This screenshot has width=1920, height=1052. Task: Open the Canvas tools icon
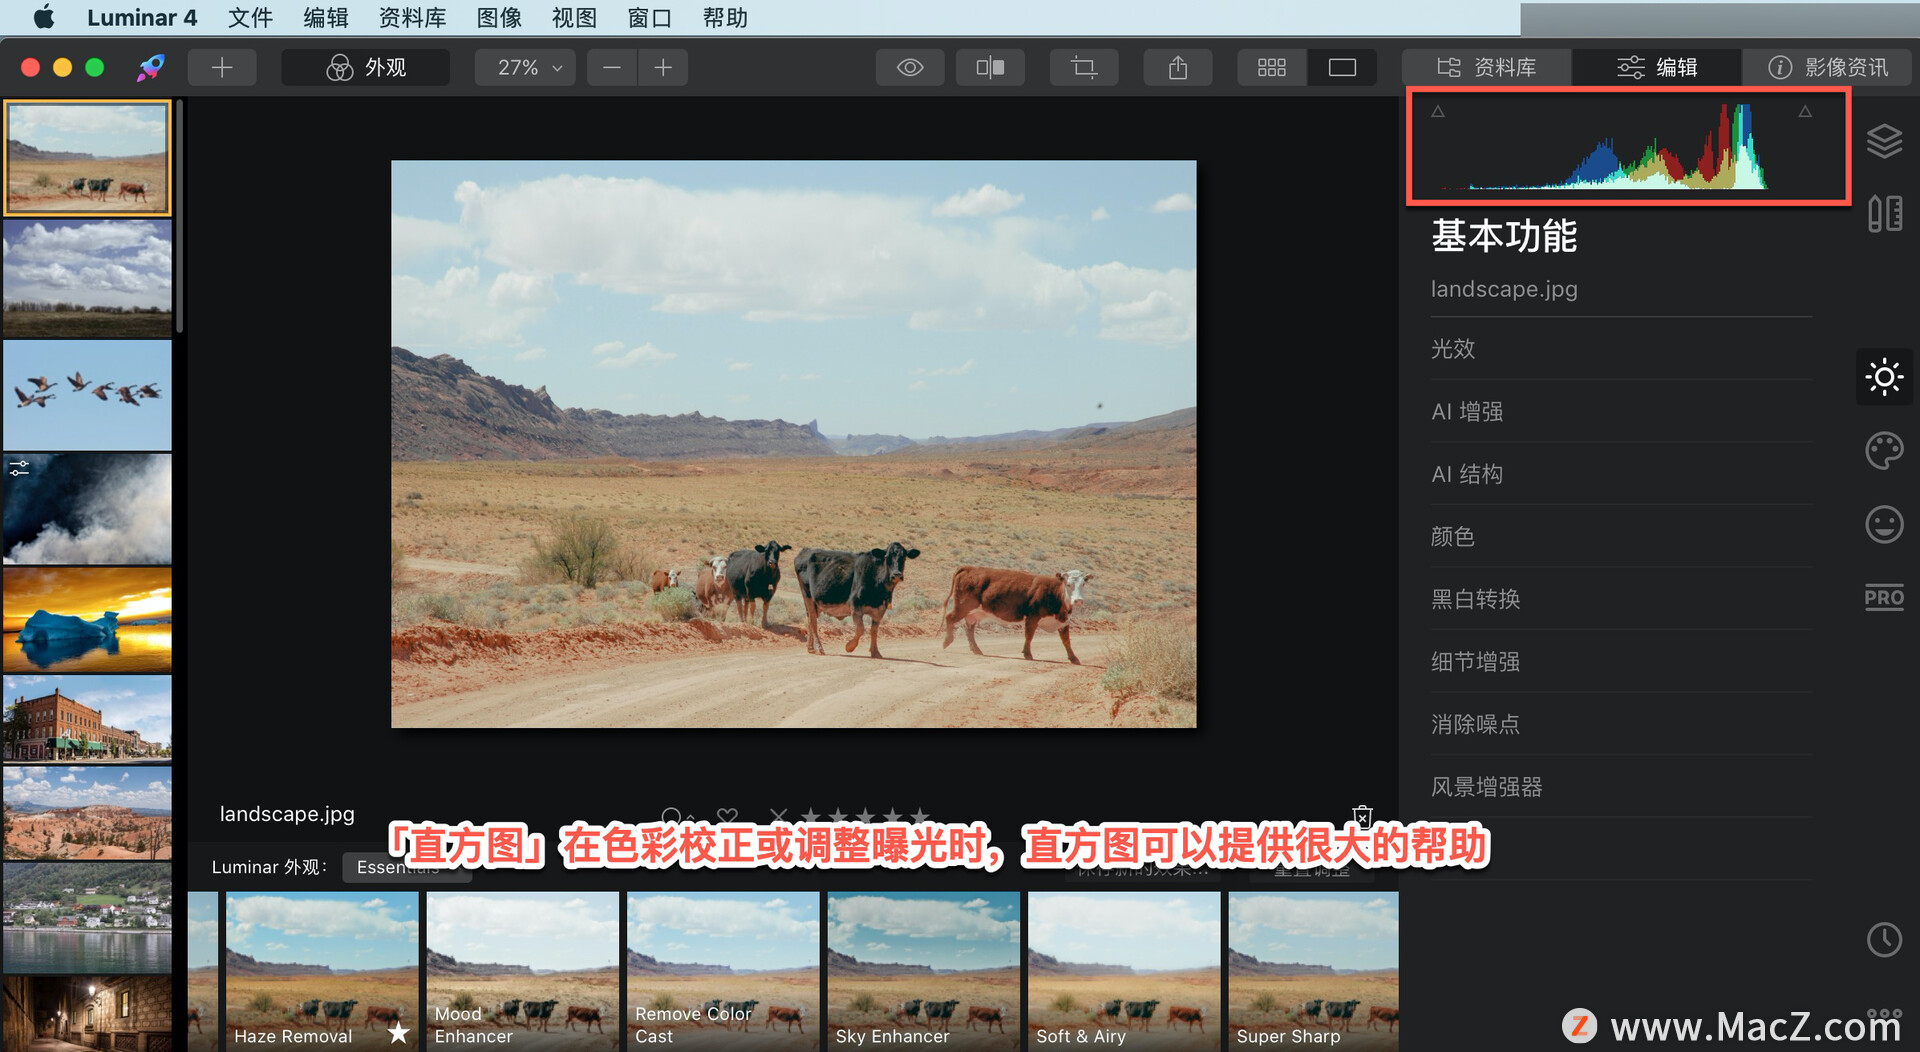(1884, 213)
